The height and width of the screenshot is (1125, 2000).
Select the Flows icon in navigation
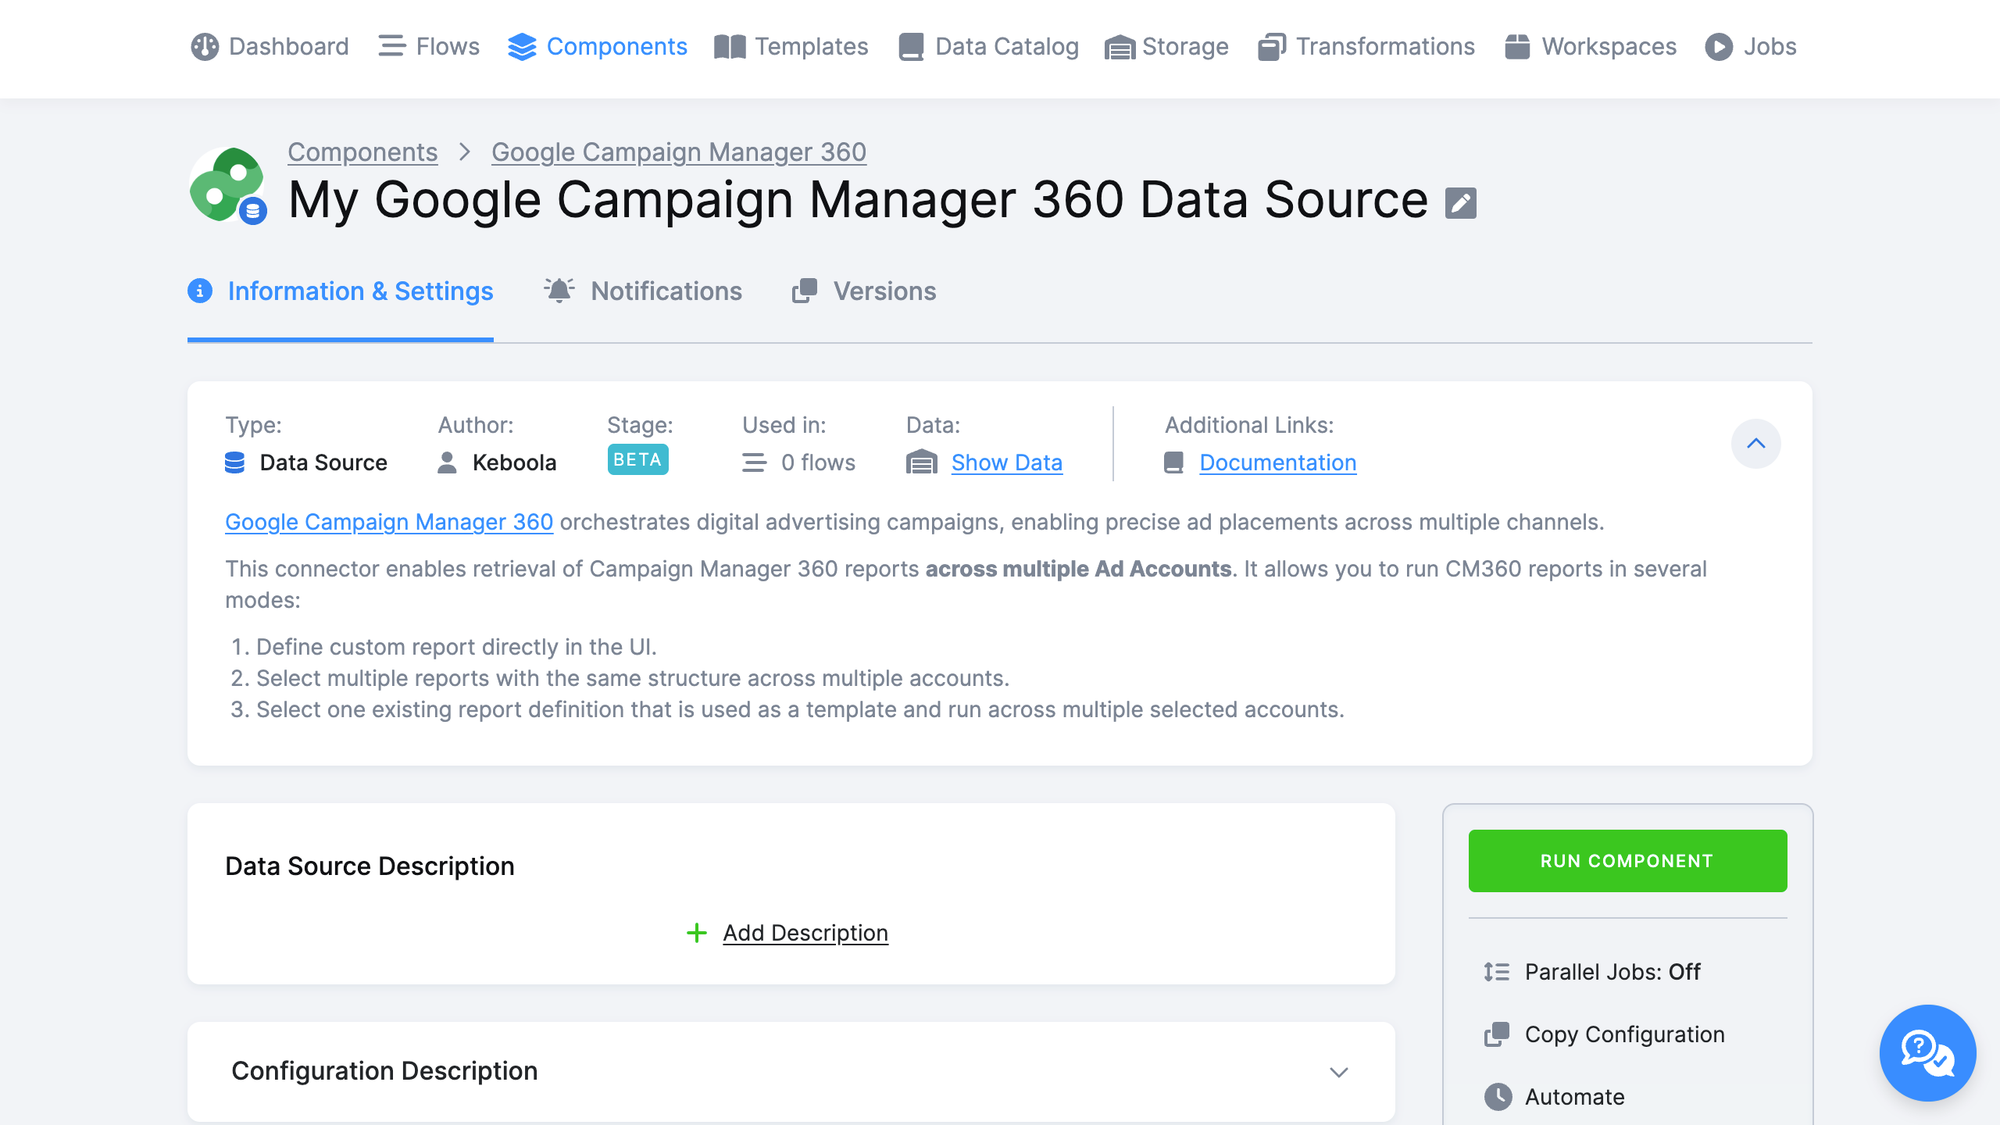pos(428,46)
